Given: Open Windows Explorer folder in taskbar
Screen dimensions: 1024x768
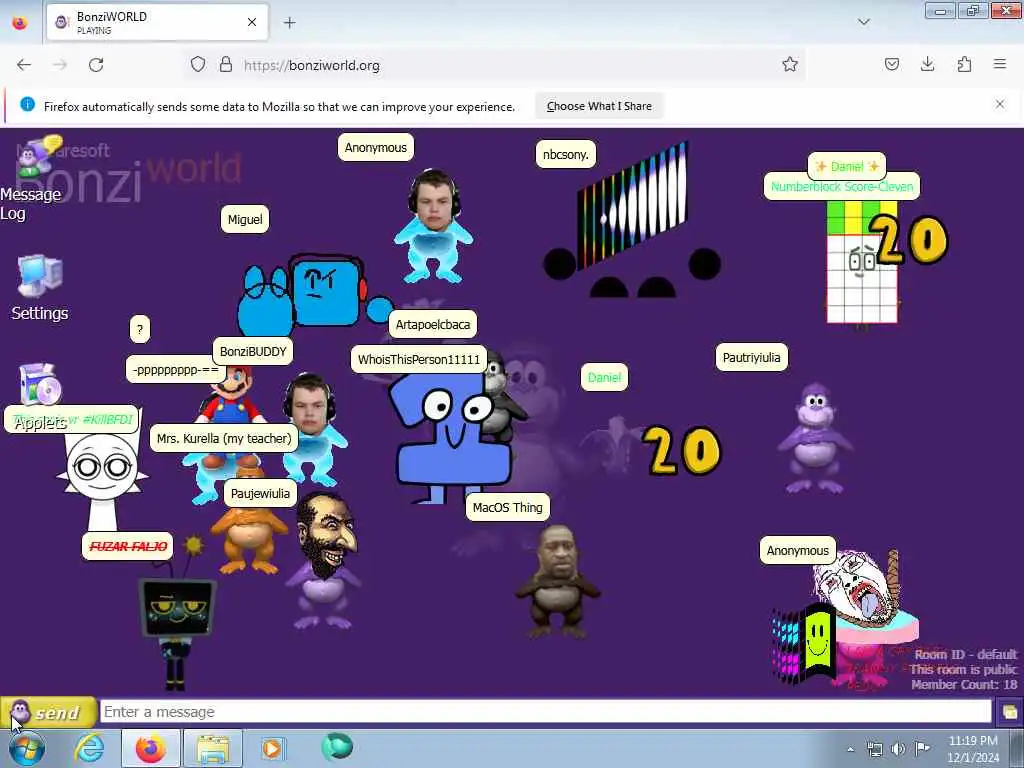Looking at the screenshot, I should click(x=213, y=748).
